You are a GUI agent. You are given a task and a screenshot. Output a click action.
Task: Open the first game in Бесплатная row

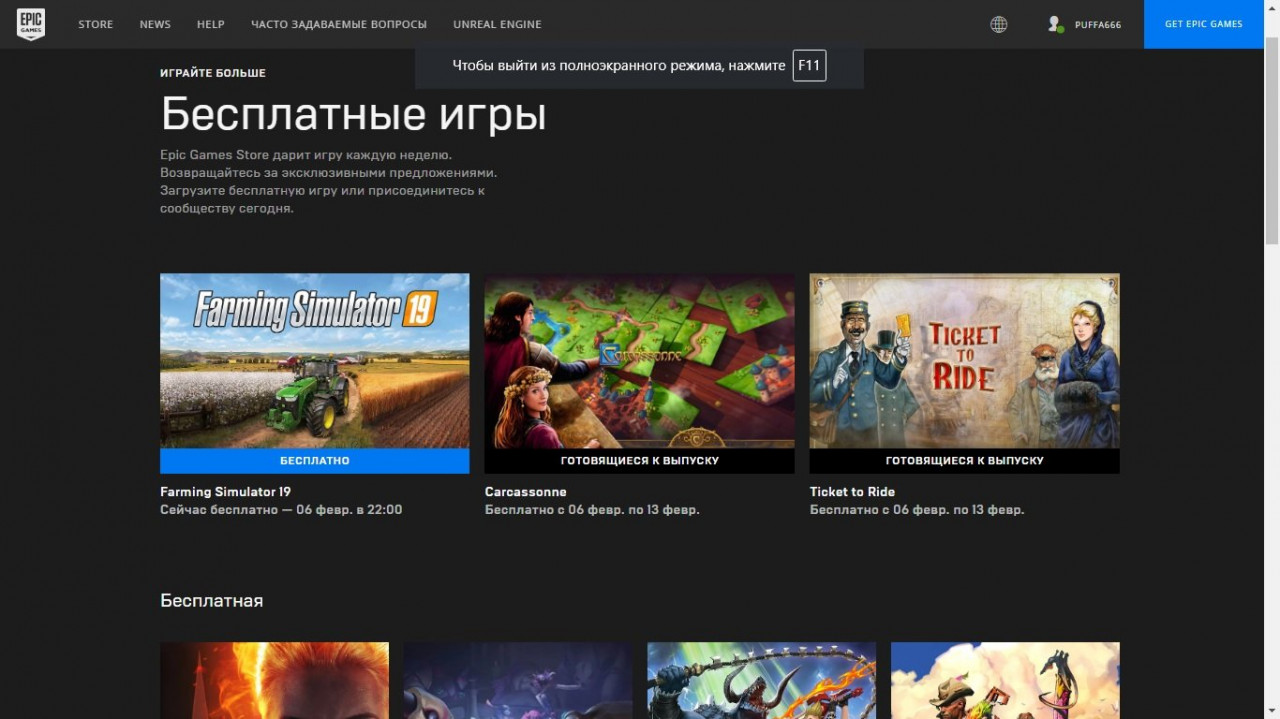point(274,680)
